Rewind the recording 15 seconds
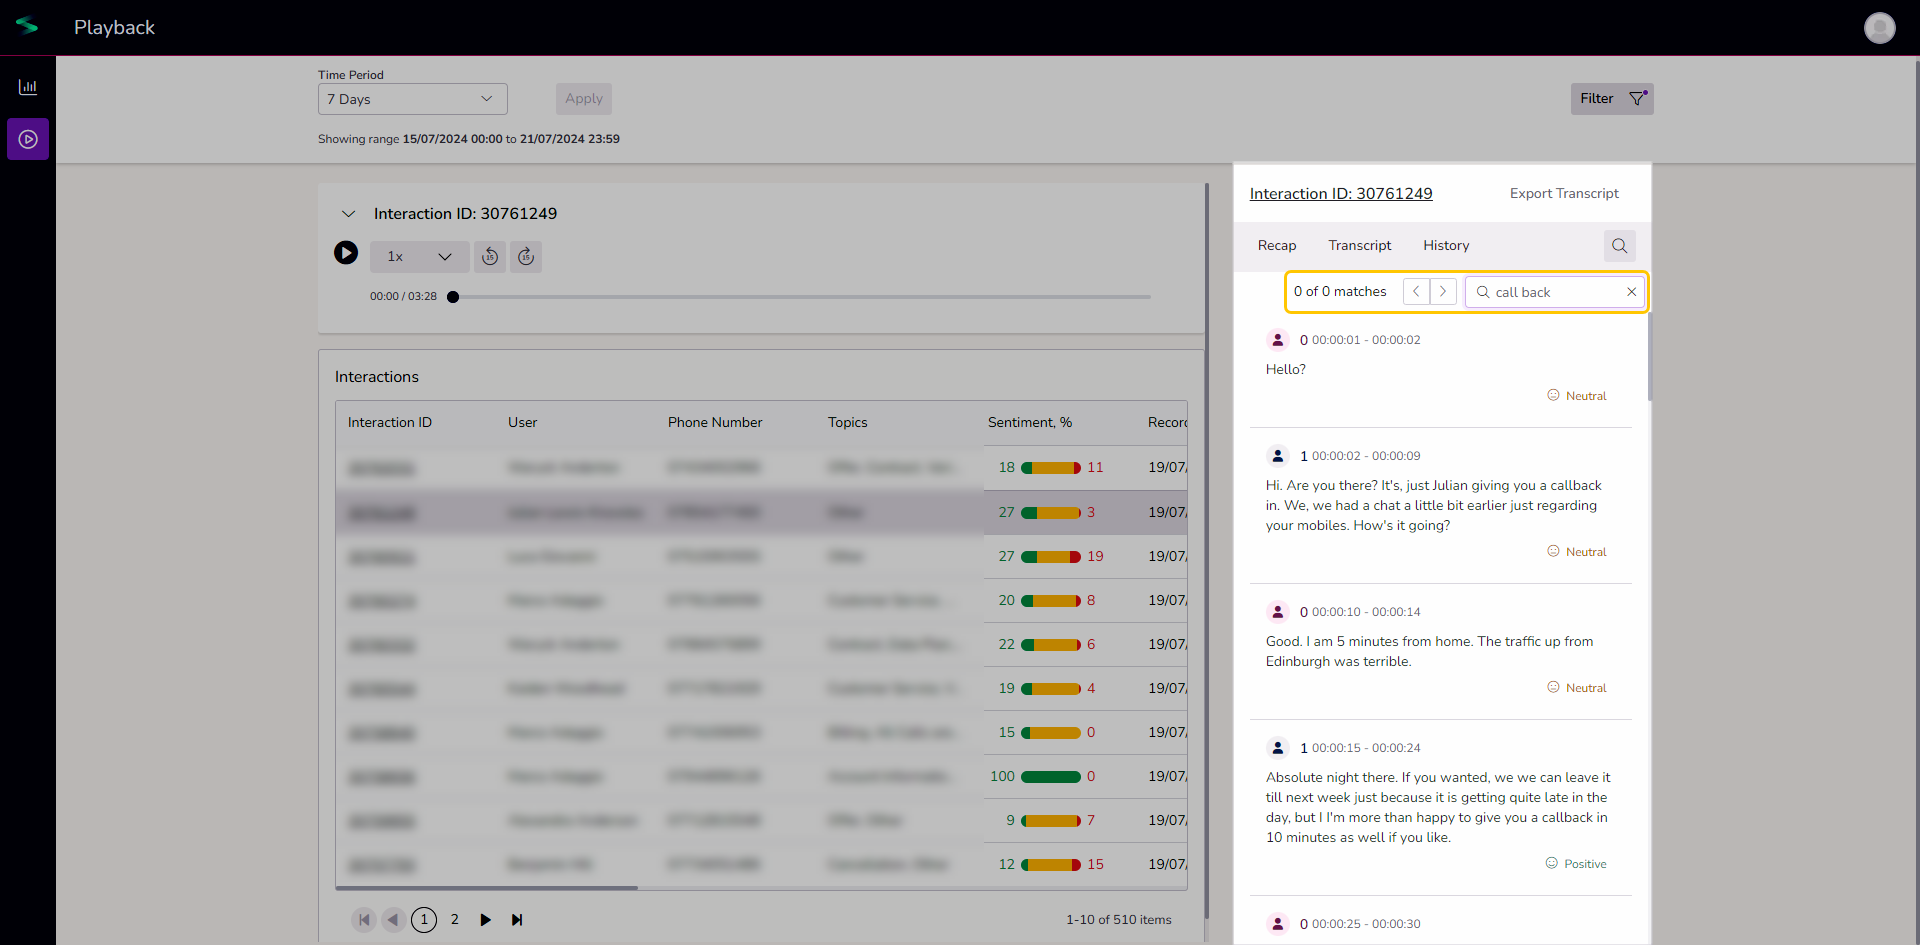The width and height of the screenshot is (1920, 945). pyautogui.click(x=490, y=257)
